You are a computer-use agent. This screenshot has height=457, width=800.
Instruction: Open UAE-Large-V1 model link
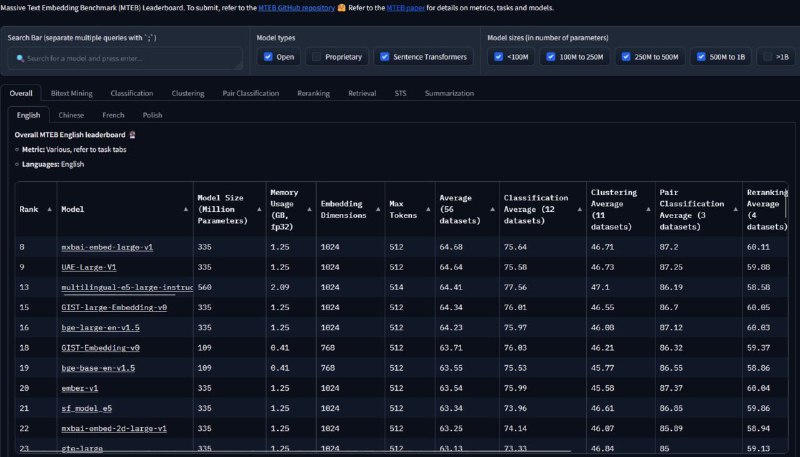[x=89, y=267]
